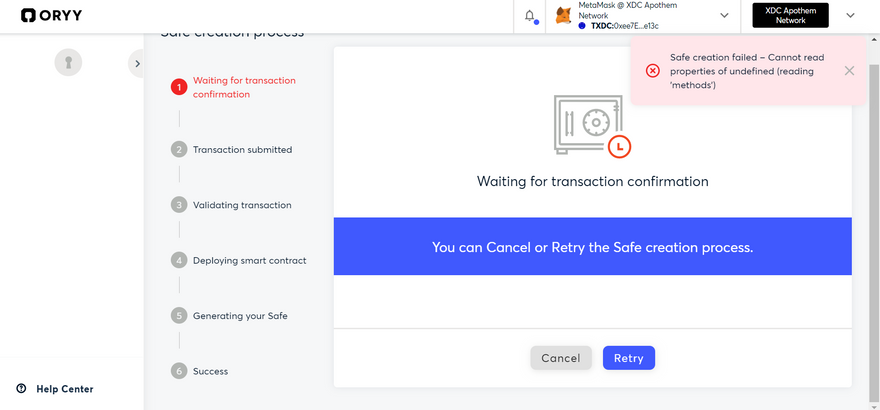Select step 4 Deploying smart contract
Screen dimensions: 880x410
249,260
